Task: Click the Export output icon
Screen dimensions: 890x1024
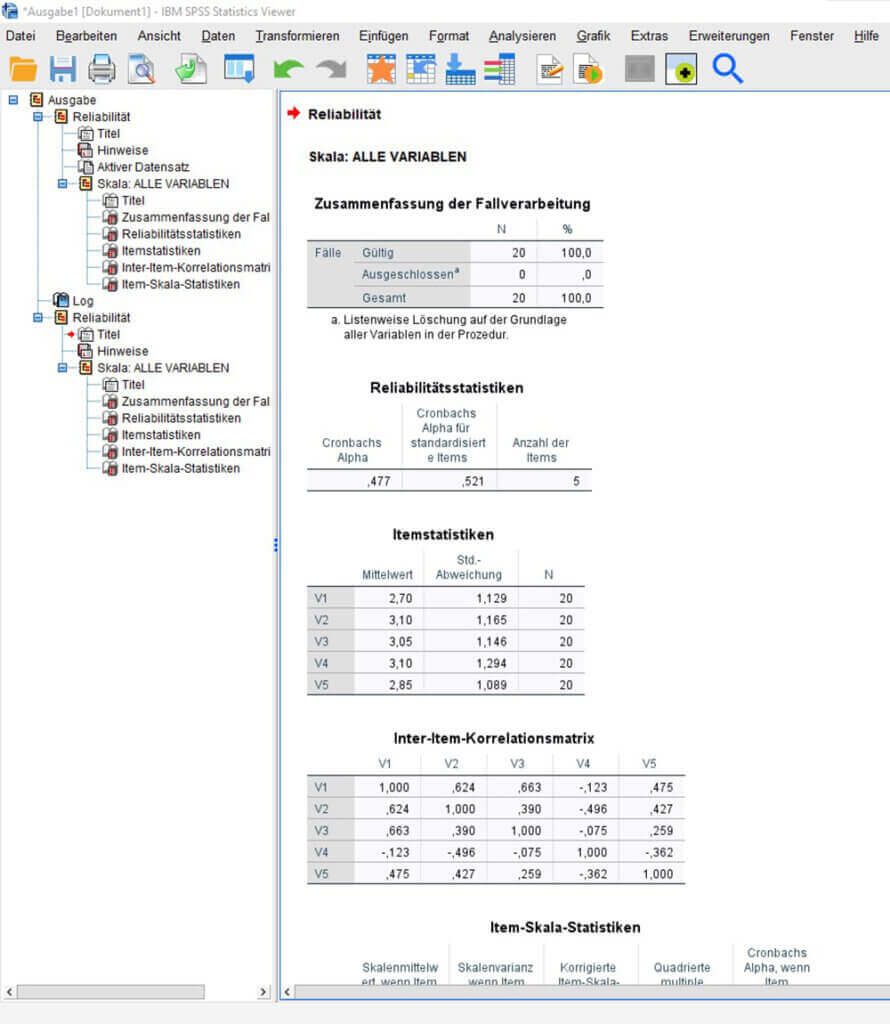Action: [x=190, y=69]
